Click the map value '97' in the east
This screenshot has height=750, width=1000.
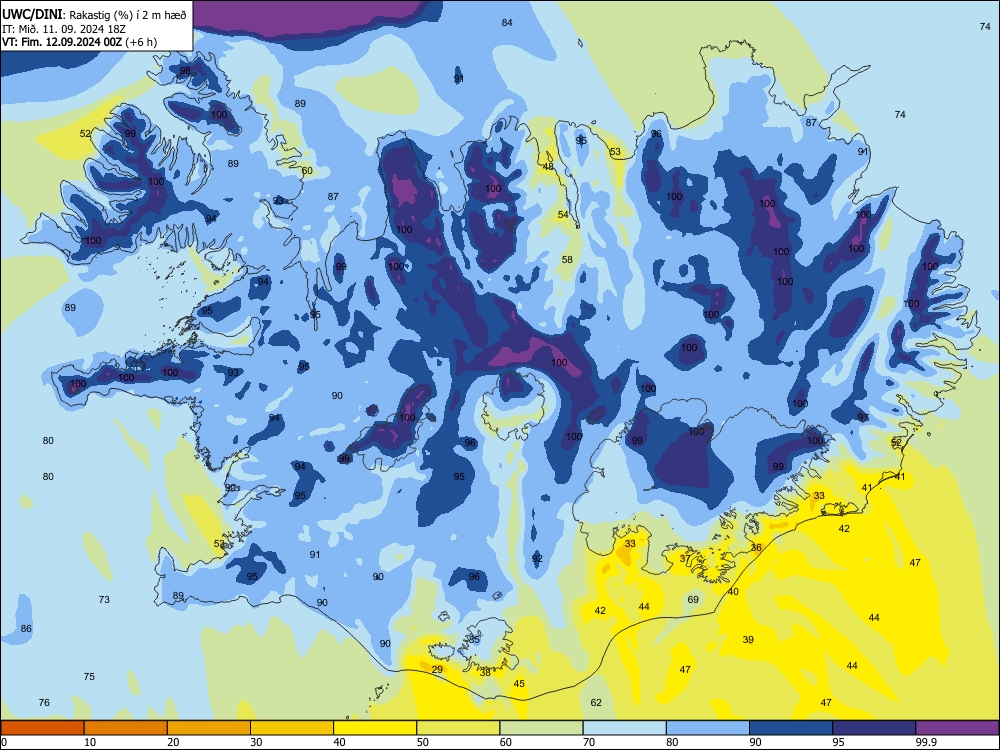863,418
